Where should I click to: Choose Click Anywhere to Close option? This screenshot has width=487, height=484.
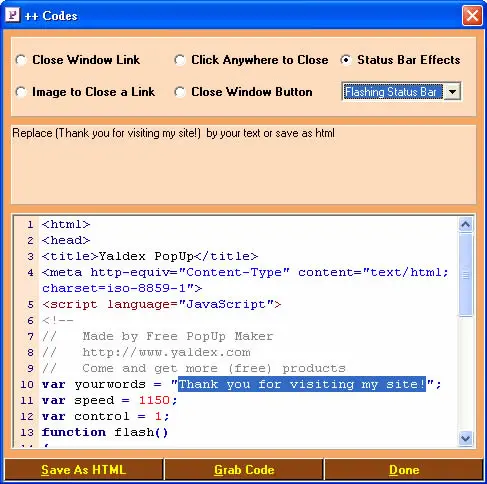(180, 60)
